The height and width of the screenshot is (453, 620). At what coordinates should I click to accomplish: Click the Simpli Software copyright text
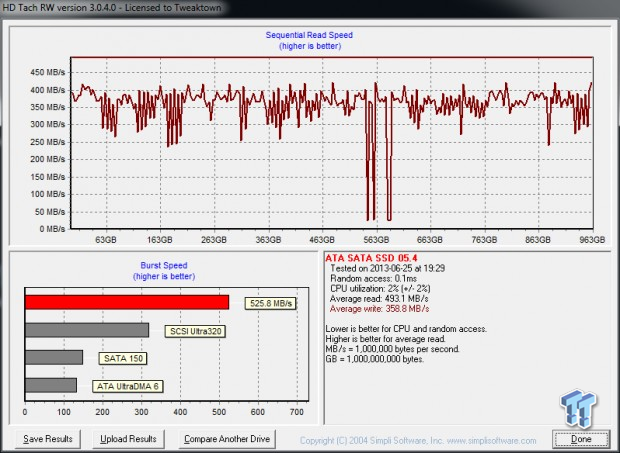(418, 440)
